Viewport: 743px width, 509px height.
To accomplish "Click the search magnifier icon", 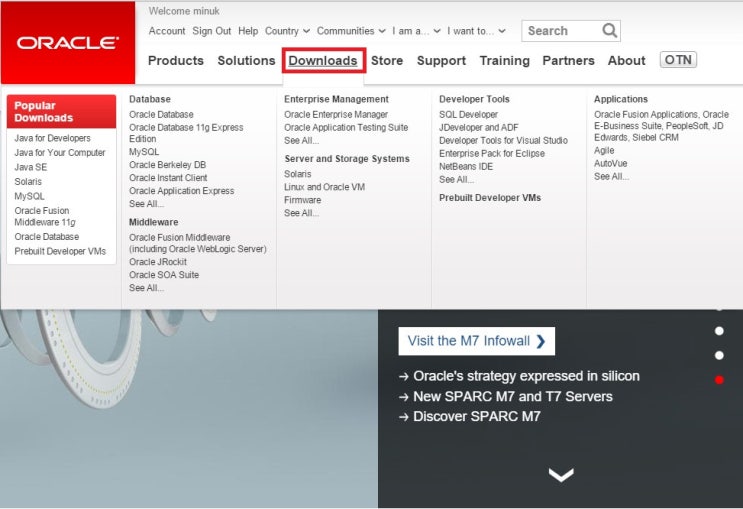I will point(609,31).
